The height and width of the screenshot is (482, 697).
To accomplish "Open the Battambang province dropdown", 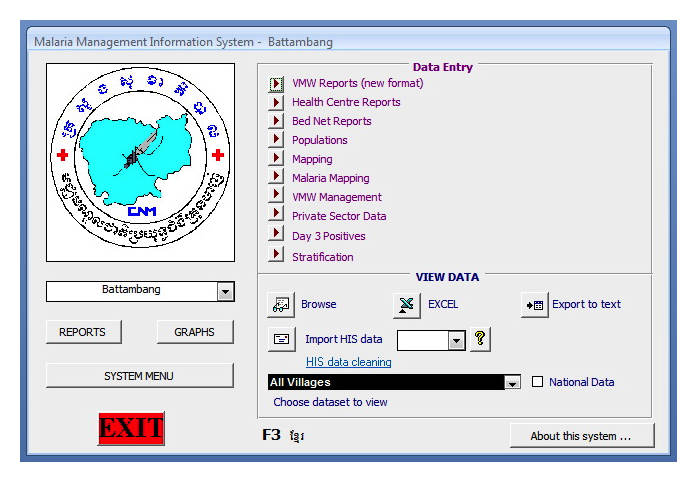I will [225, 291].
